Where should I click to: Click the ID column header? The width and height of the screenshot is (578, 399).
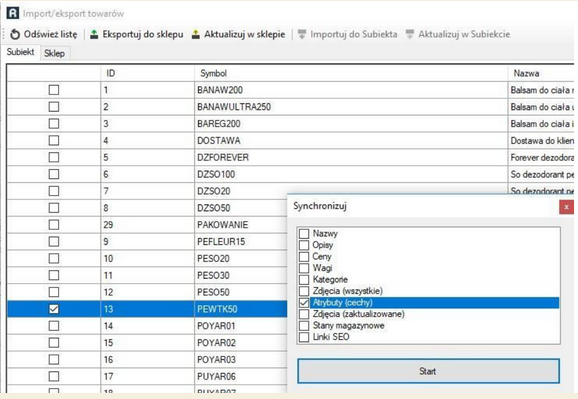click(147, 73)
